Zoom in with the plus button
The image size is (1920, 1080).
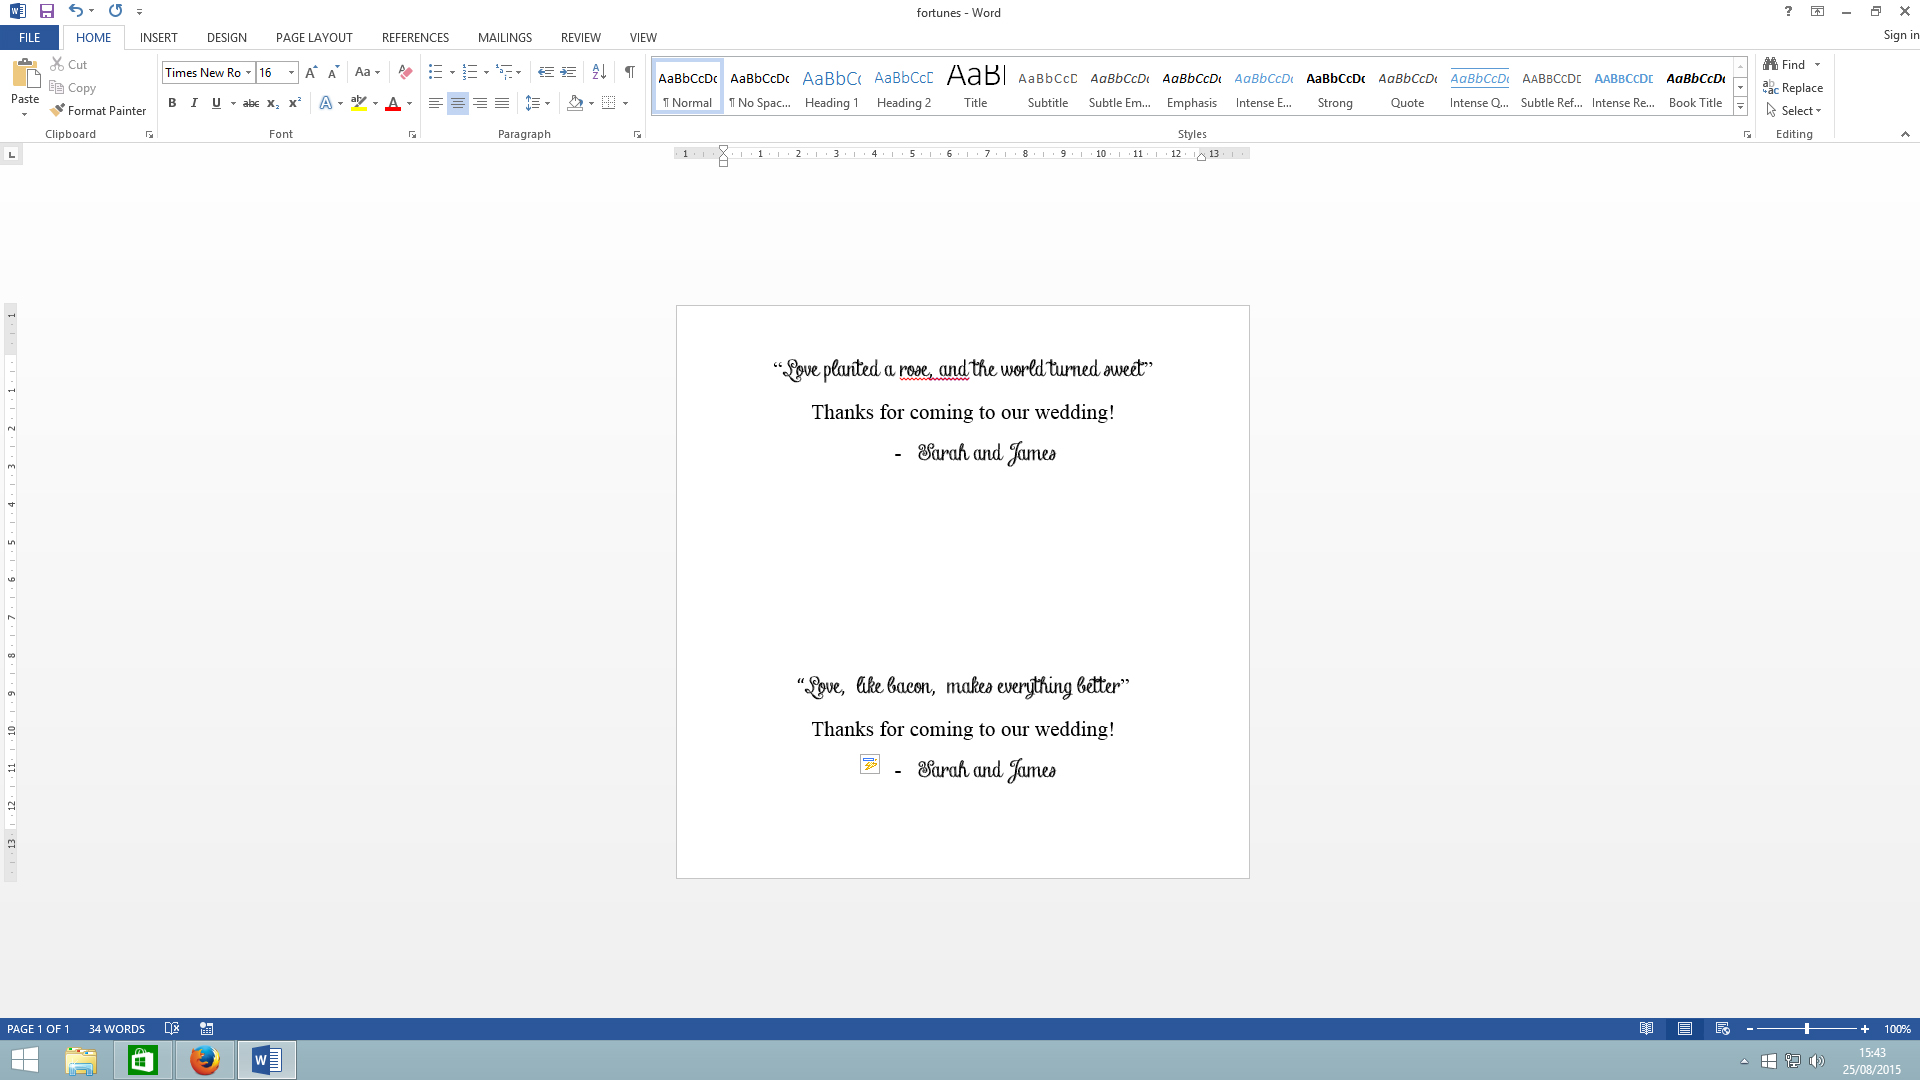point(1865,1029)
